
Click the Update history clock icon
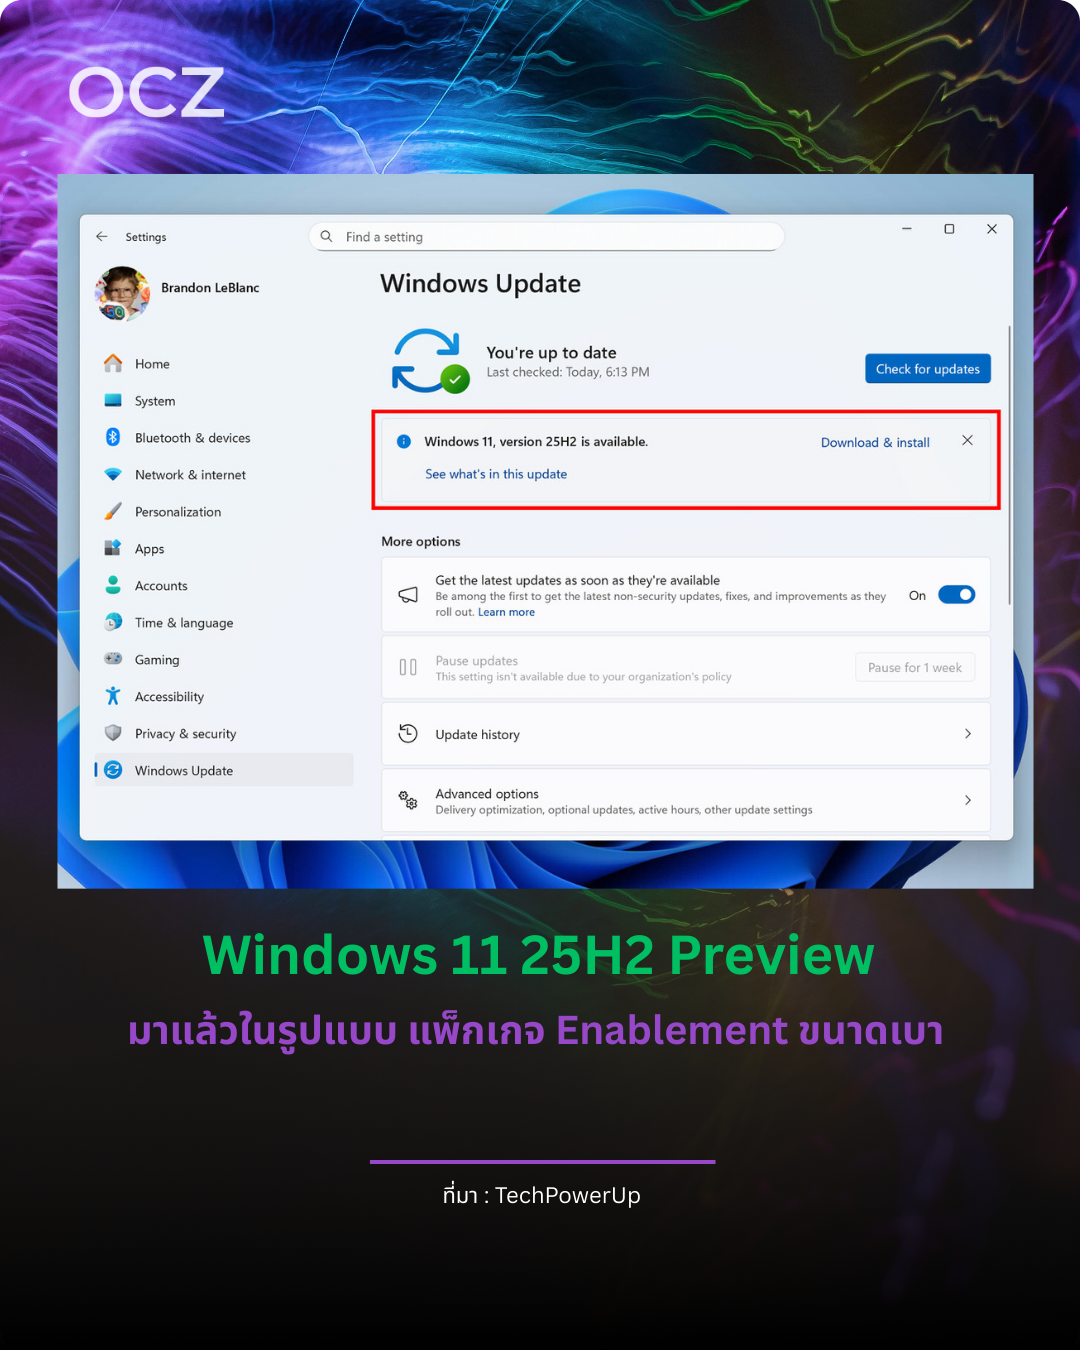(408, 734)
